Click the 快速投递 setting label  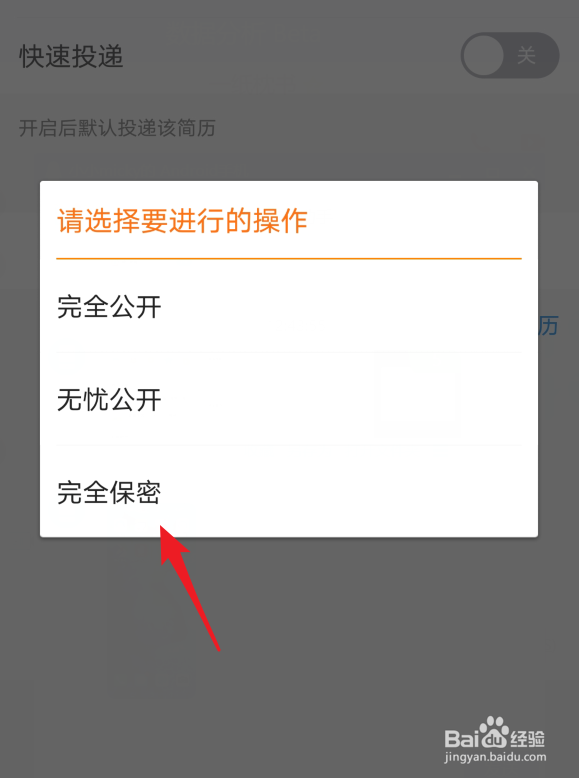point(71,56)
